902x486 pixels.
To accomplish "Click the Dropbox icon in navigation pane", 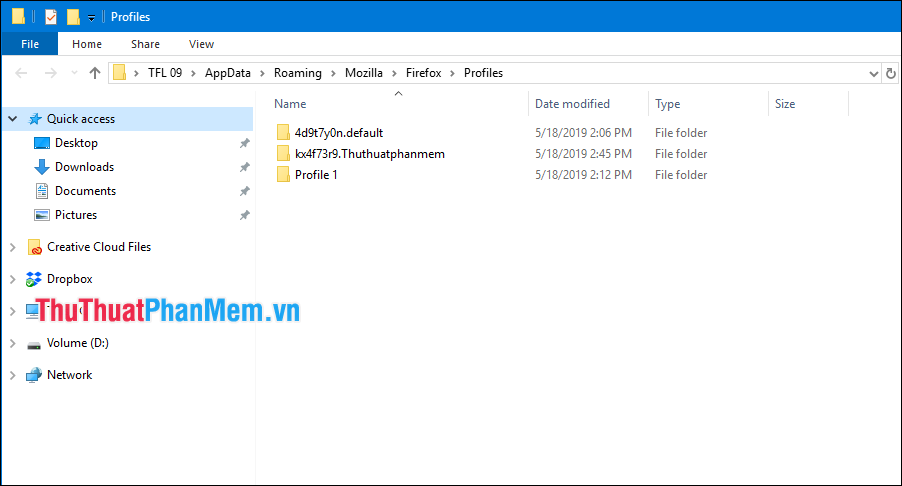I will pos(34,279).
